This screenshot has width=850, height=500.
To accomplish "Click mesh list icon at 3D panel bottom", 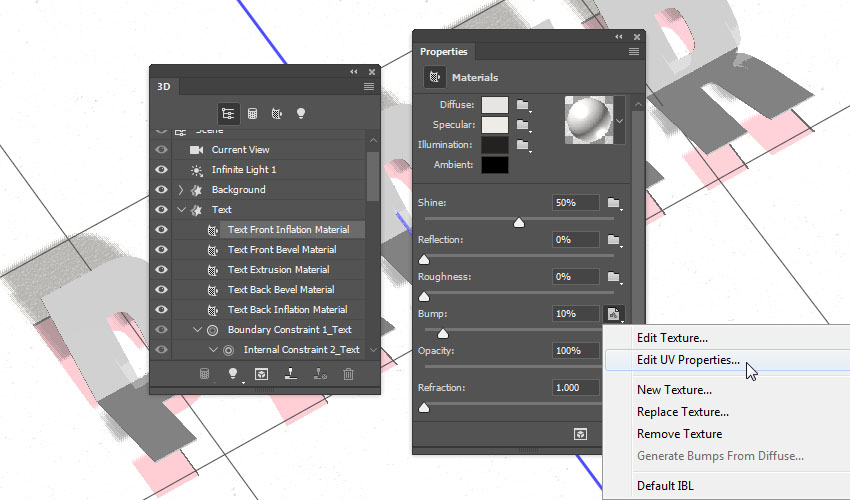I will pos(204,374).
